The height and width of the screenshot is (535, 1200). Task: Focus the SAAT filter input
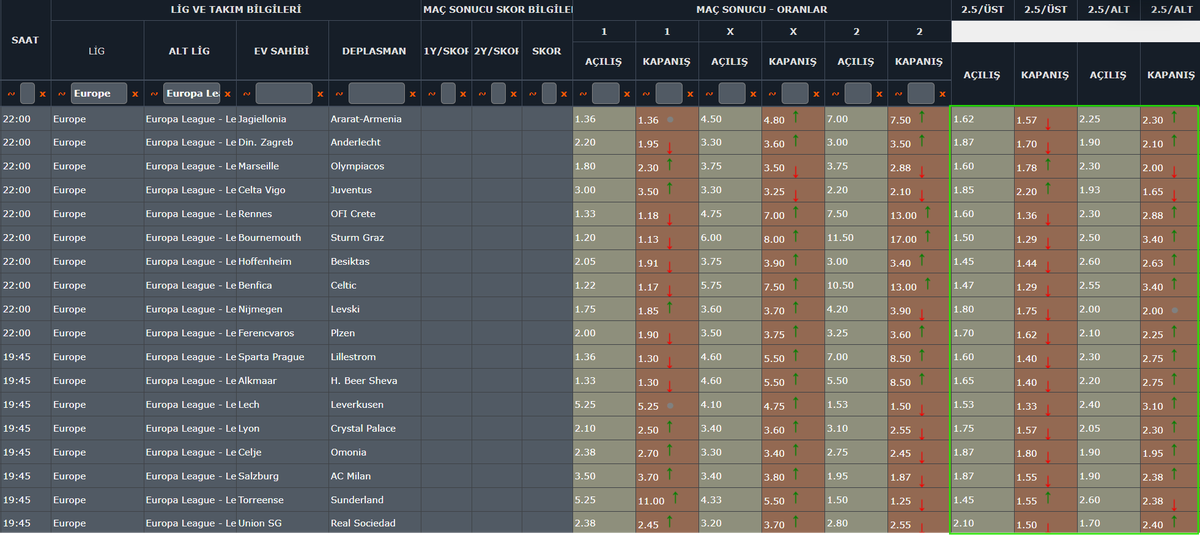coord(27,94)
